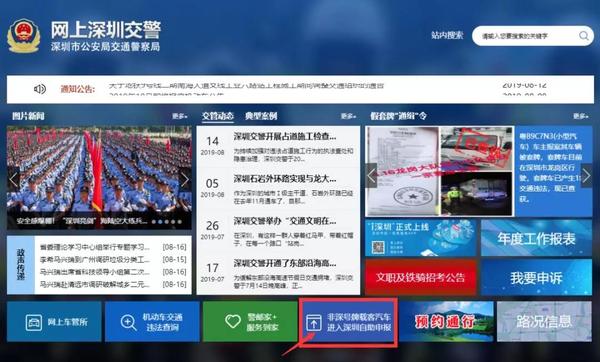The width and height of the screenshot is (600, 362).
Task: Open 非深号牌载客汽车进入深圳自助申报 tile
Action: [x=348, y=322]
